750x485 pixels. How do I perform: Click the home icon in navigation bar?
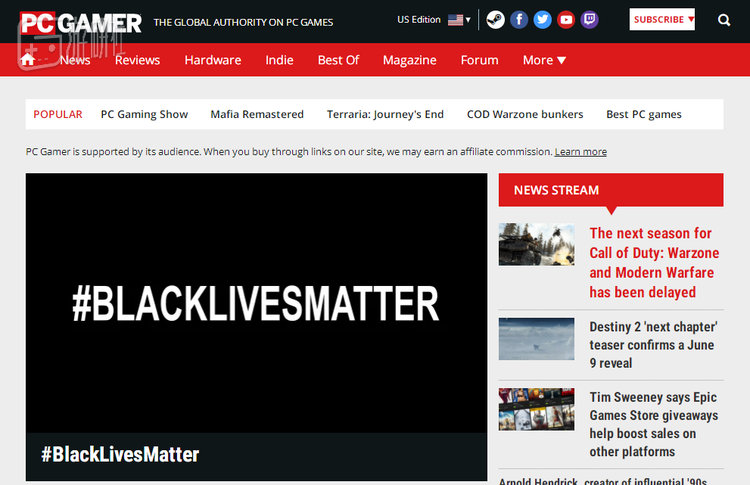(x=28, y=60)
